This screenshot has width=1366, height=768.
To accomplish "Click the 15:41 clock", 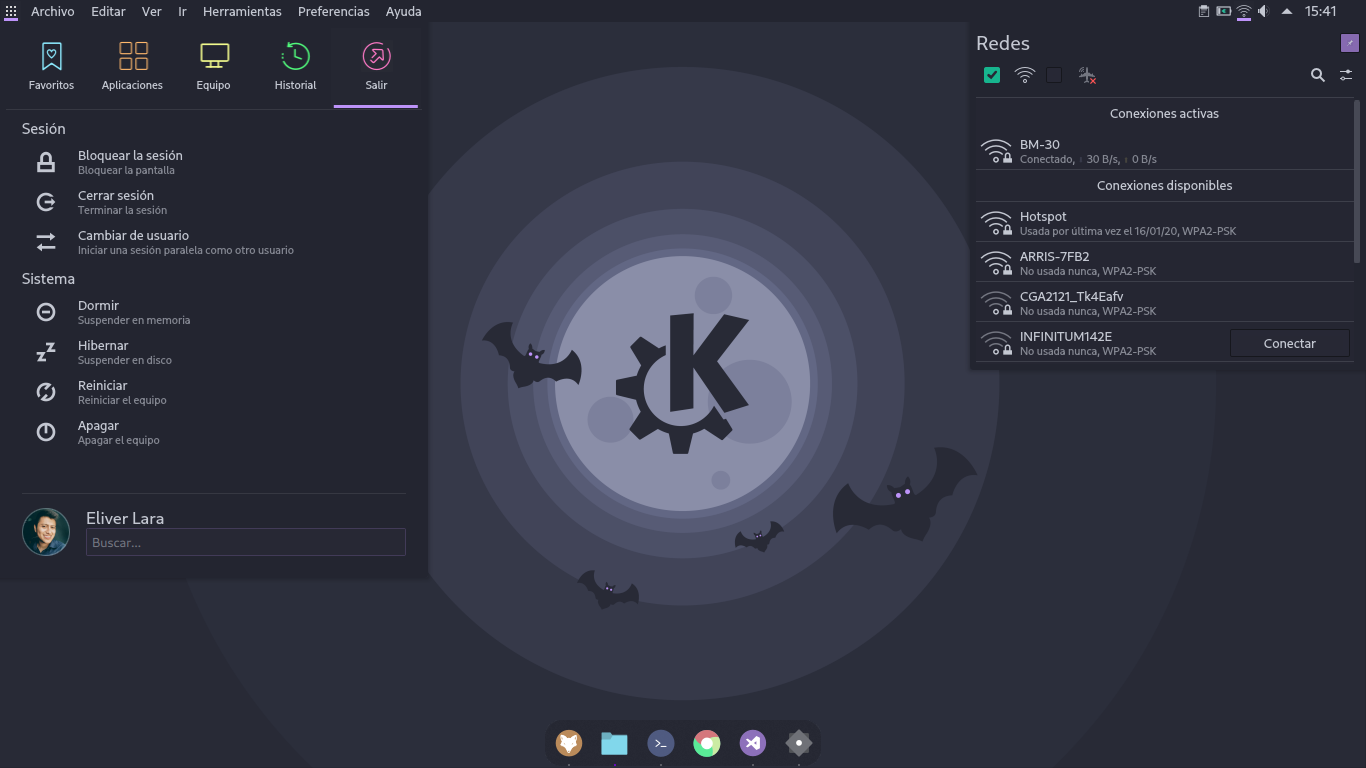I will 1321,11.
